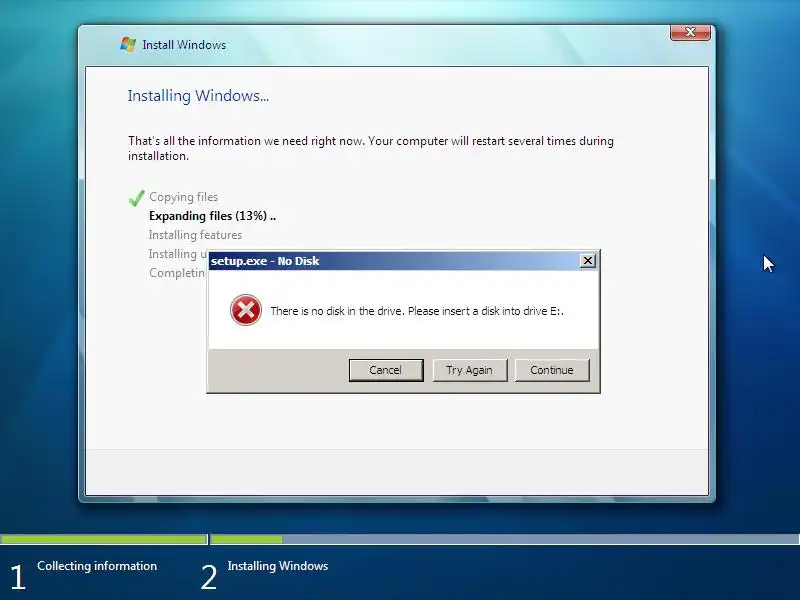Viewport: 800px width, 600px height.
Task: Click the 'Copying files' step text
Action: [x=184, y=197]
